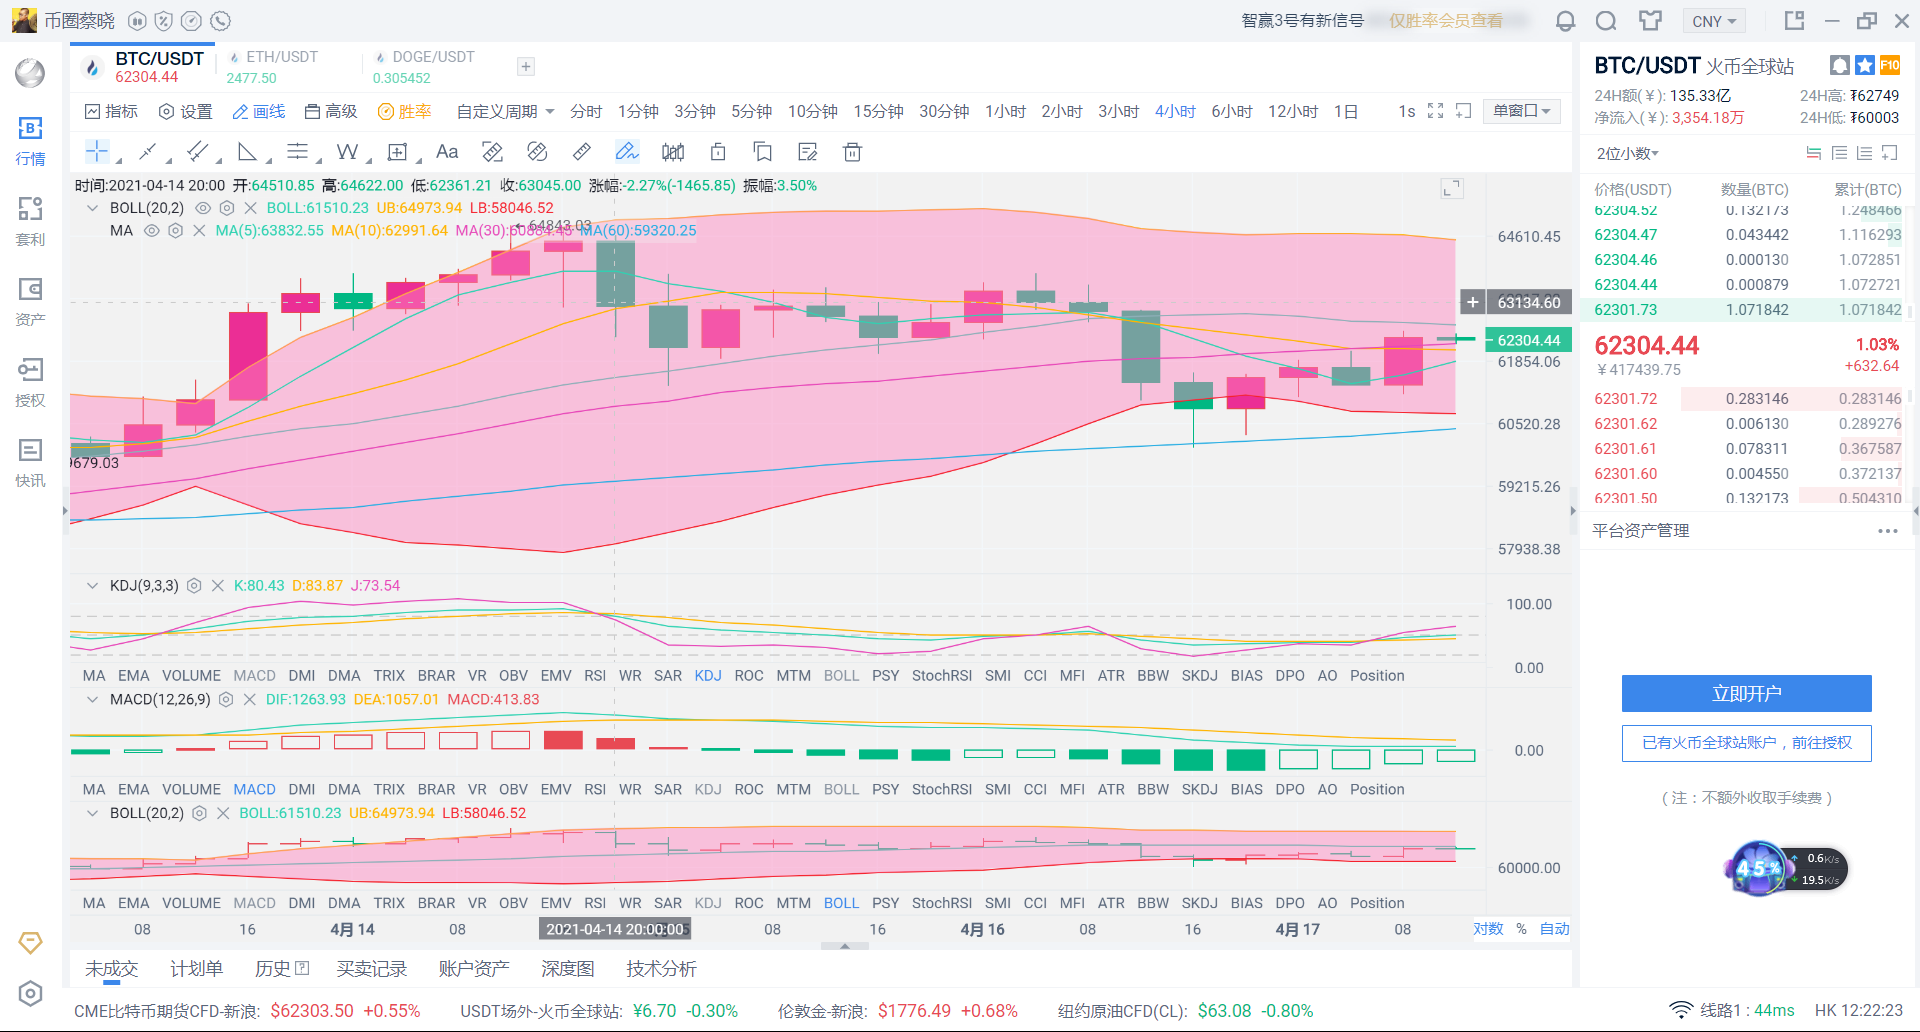Screen dimensions: 1920x1032
Task: Add a new symbol tab with plus button
Action: pos(526,67)
